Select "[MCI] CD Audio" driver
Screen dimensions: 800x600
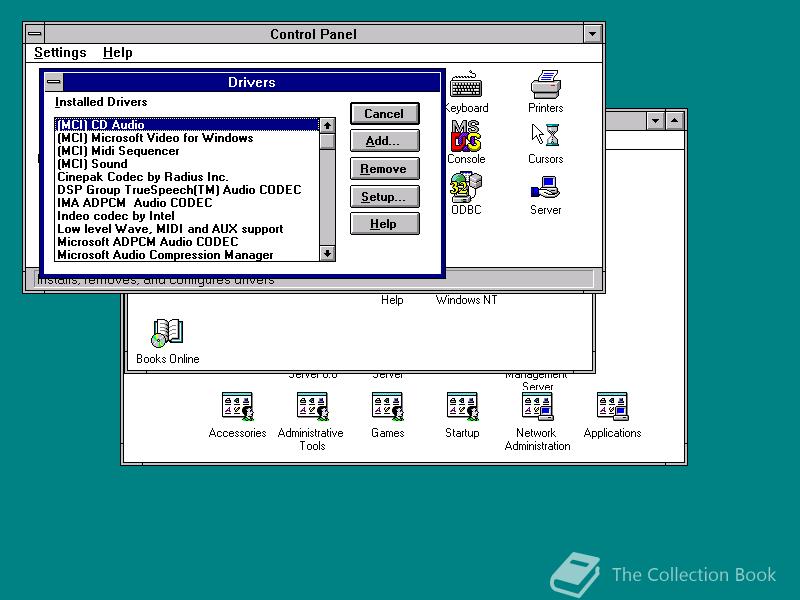(187, 124)
